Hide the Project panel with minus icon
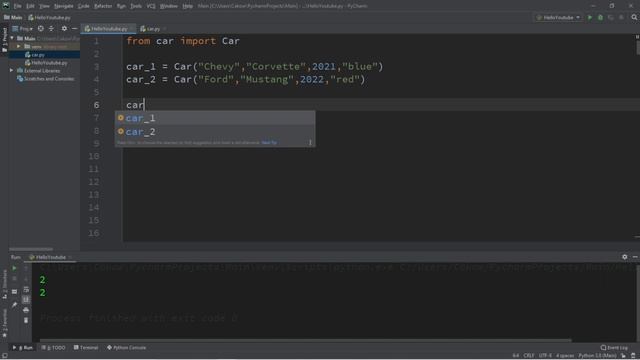The height and width of the screenshot is (360, 640). coord(74,29)
